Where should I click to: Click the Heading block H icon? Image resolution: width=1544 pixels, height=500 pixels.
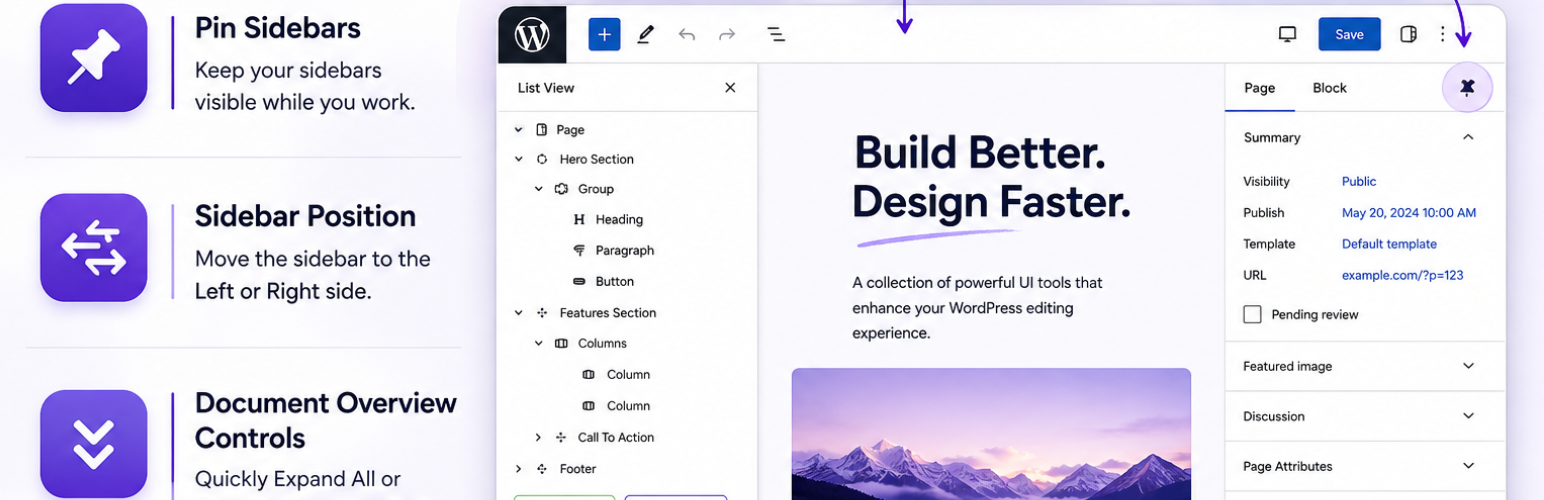point(579,220)
